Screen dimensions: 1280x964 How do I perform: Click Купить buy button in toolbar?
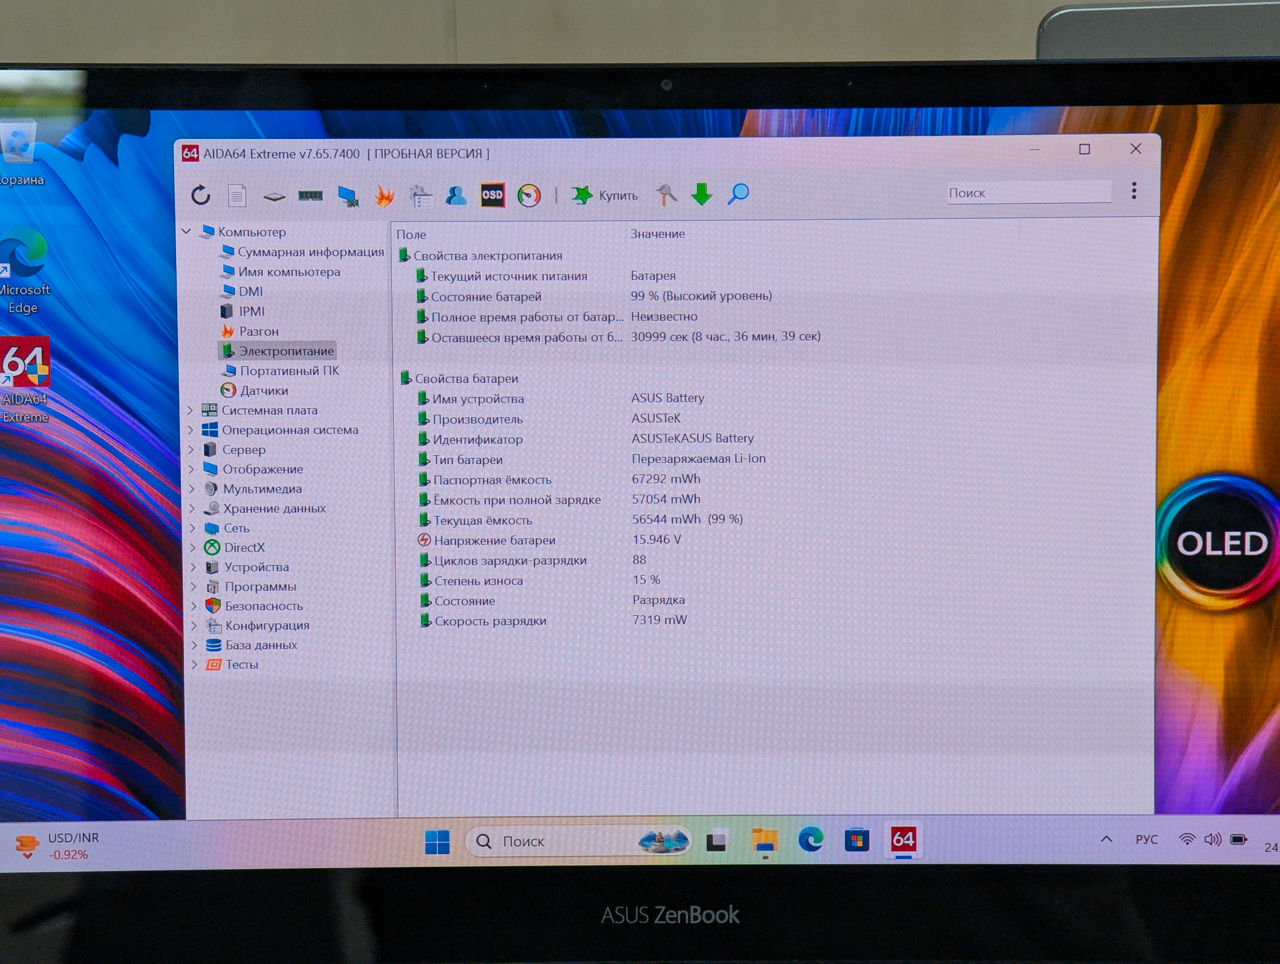605,195
